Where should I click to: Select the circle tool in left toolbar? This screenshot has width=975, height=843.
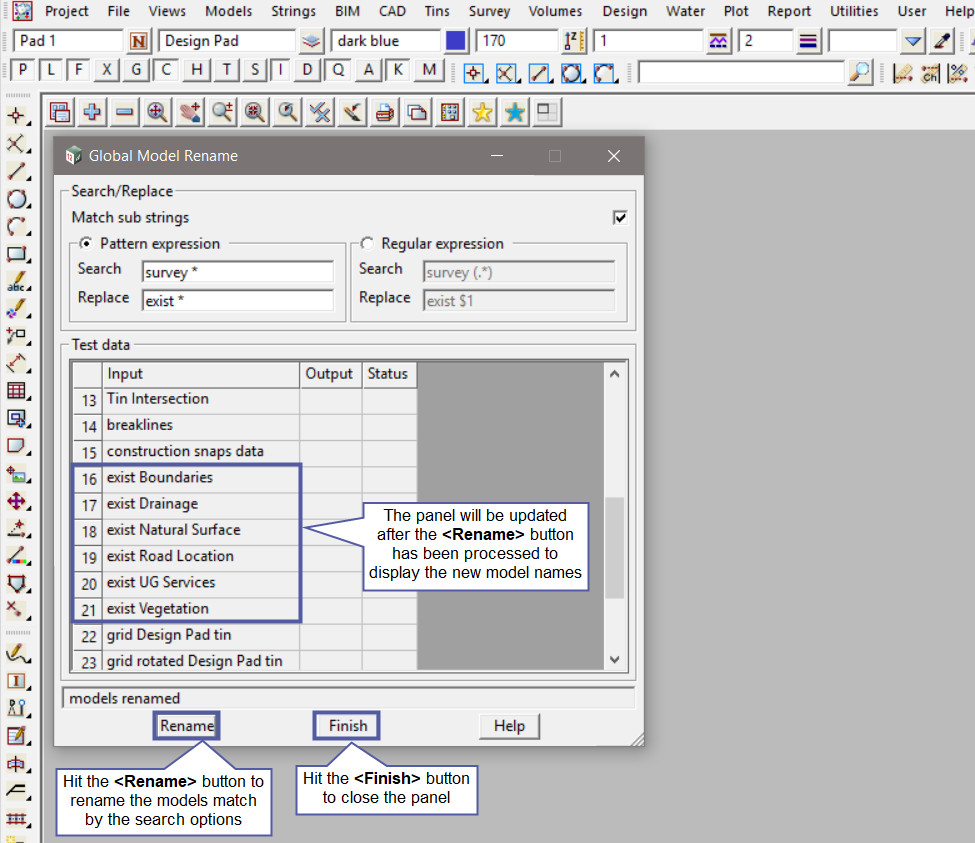point(16,199)
